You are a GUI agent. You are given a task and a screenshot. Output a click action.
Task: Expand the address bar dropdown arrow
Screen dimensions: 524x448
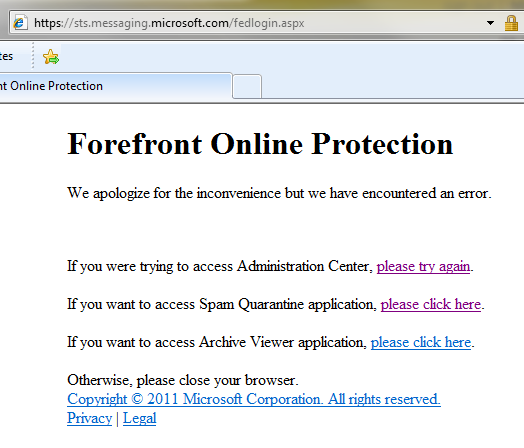point(490,23)
